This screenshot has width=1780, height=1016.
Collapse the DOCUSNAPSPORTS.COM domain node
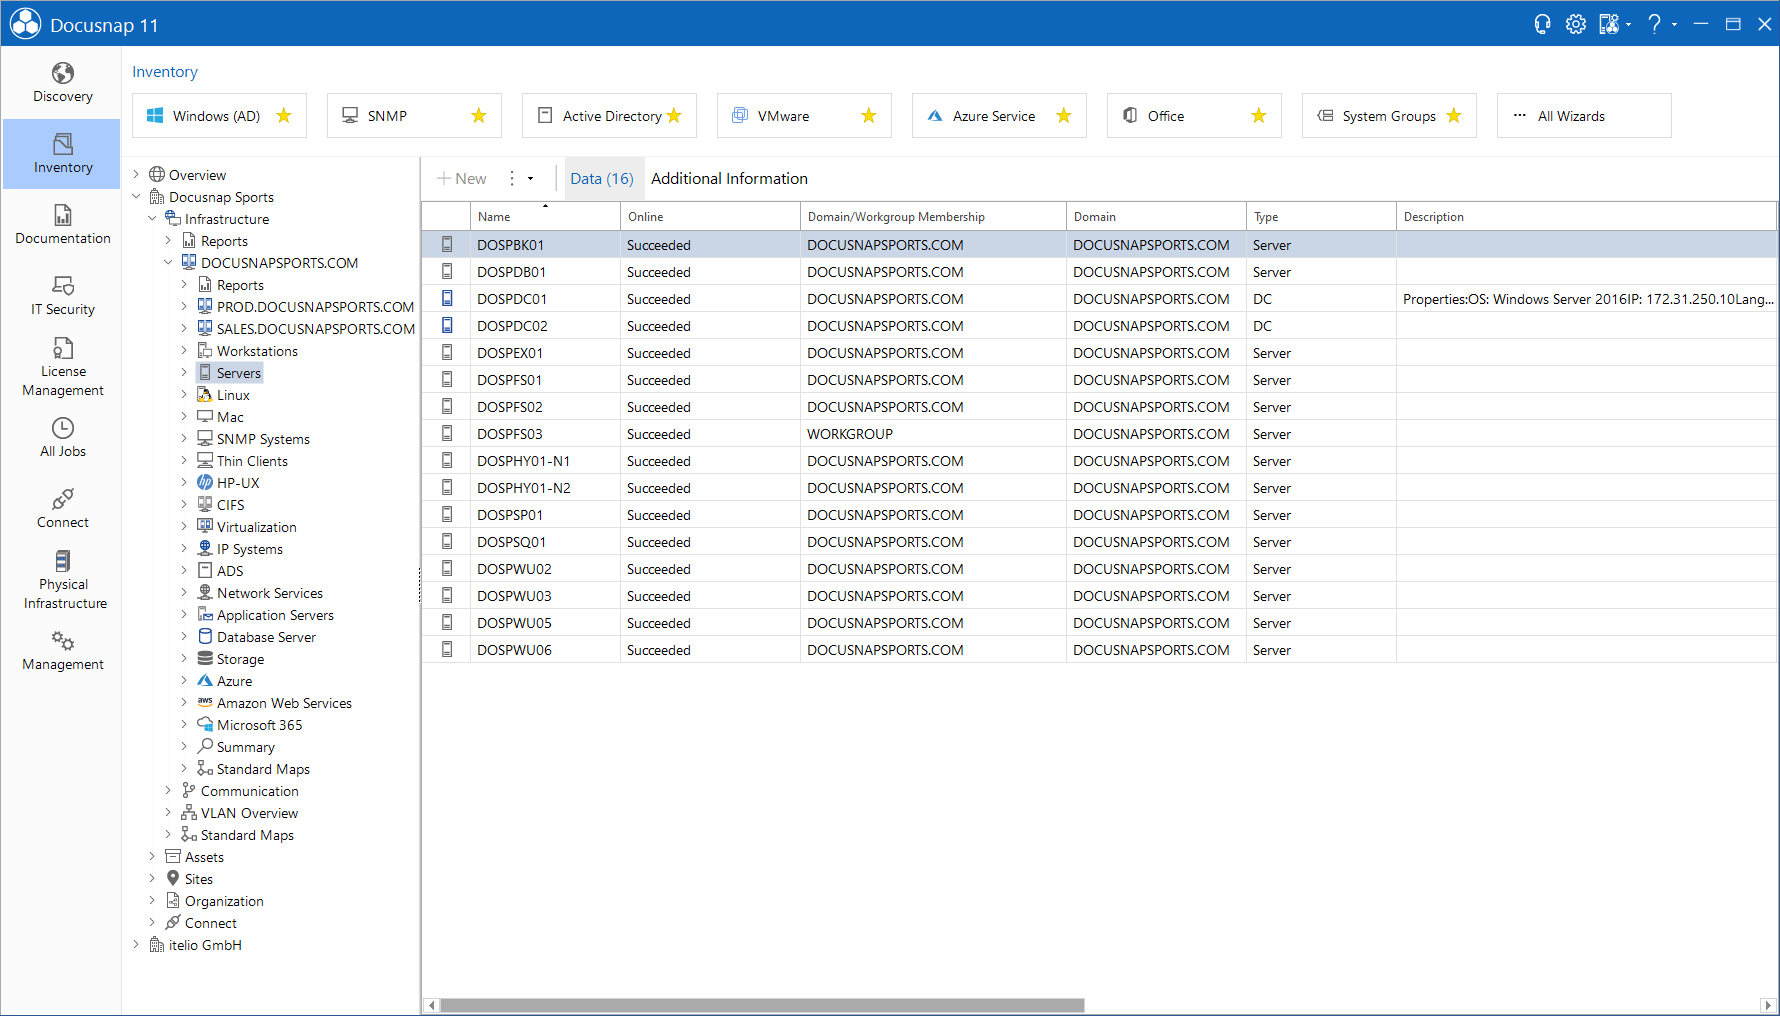168,263
